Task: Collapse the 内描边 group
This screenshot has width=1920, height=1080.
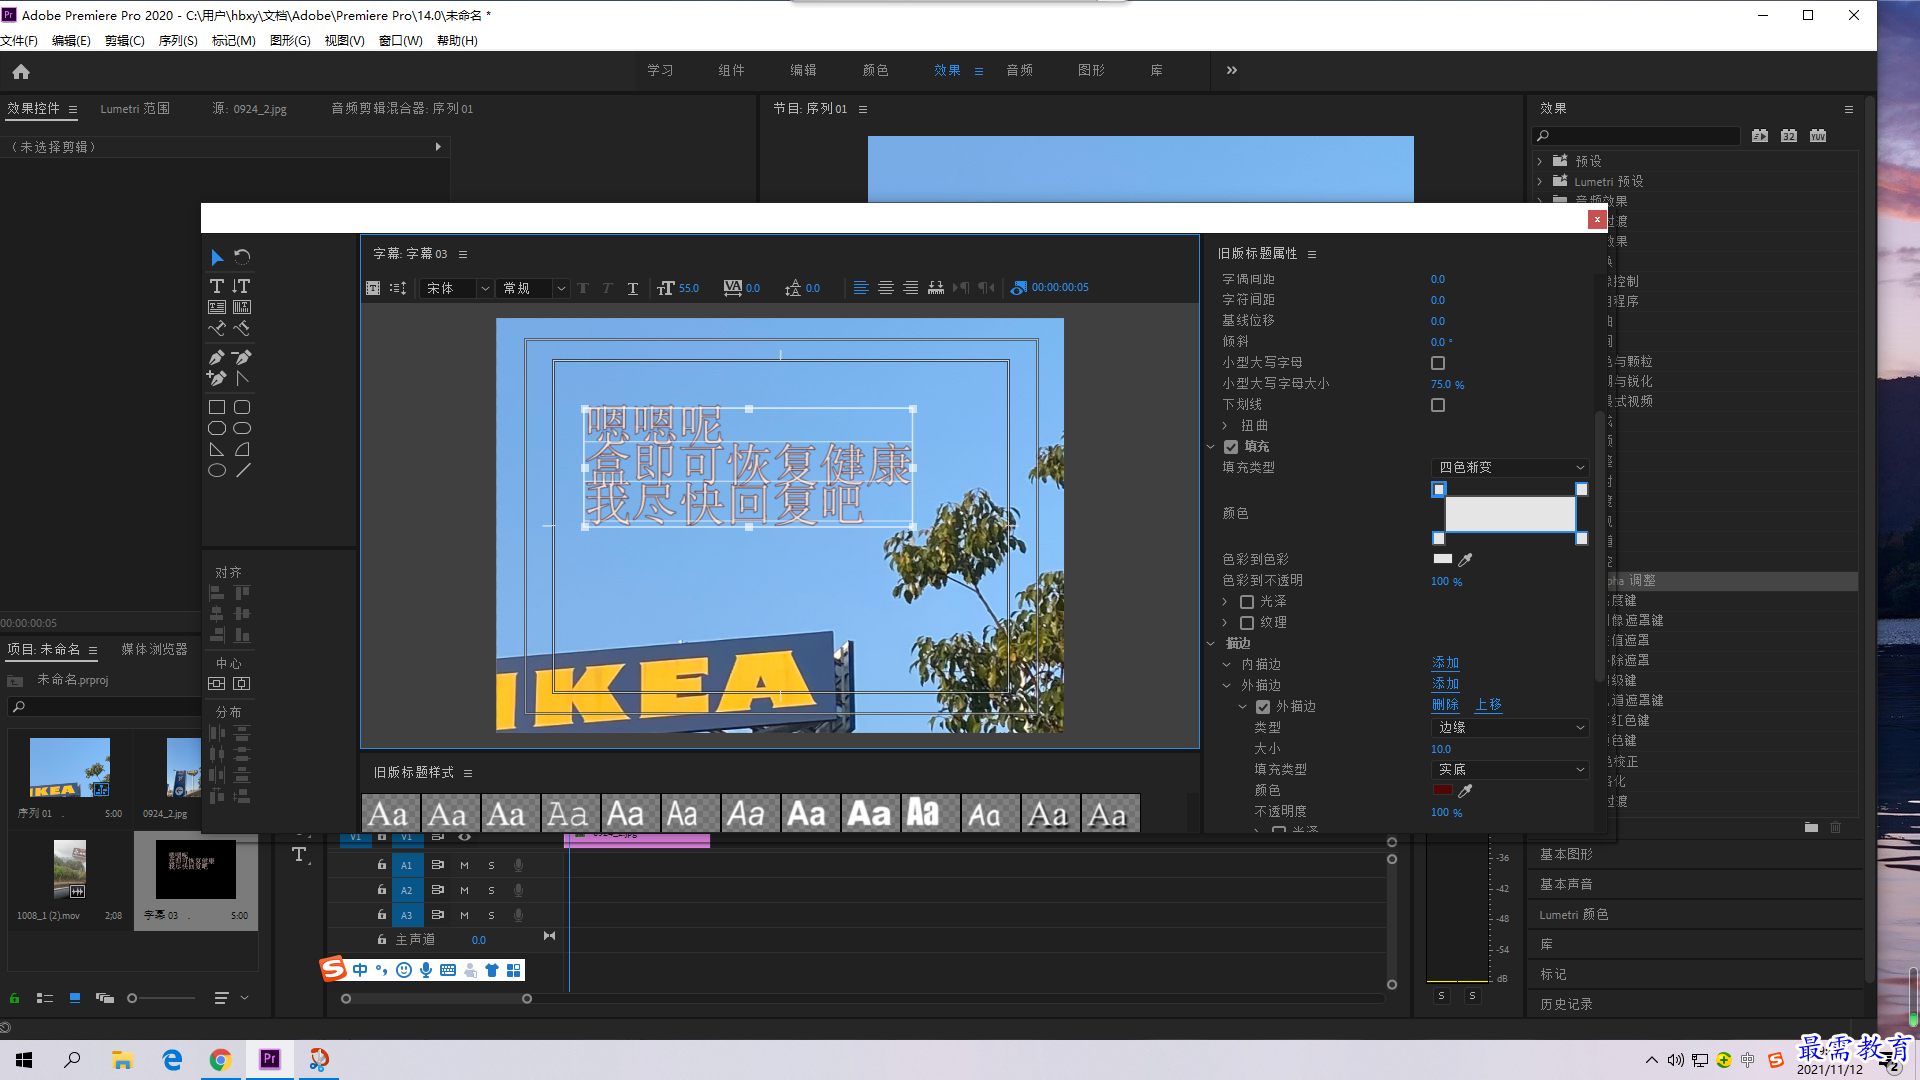Action: pyautogui.click(x=1226, y=664)
